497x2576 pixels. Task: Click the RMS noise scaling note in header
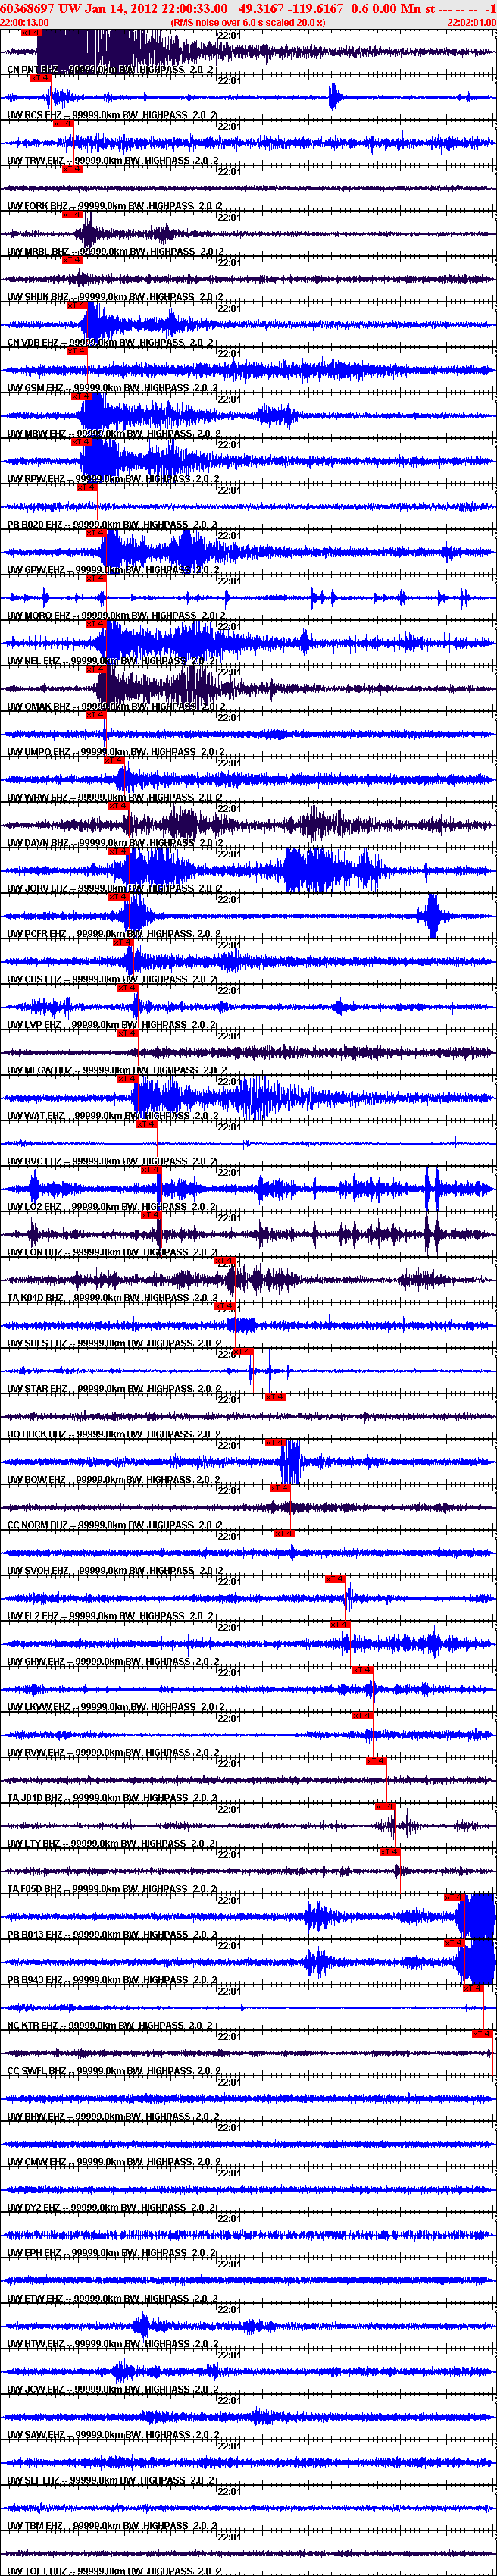point(248,22)
